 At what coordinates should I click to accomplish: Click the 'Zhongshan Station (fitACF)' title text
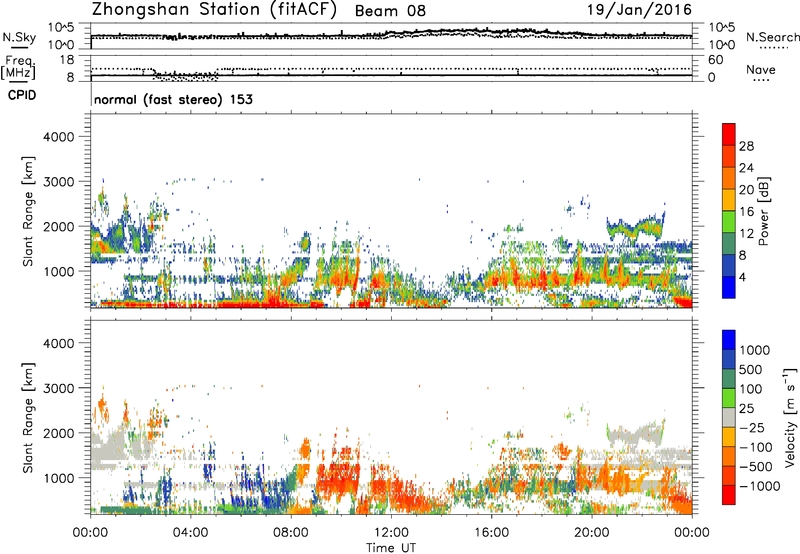click(x=214, y=10)
